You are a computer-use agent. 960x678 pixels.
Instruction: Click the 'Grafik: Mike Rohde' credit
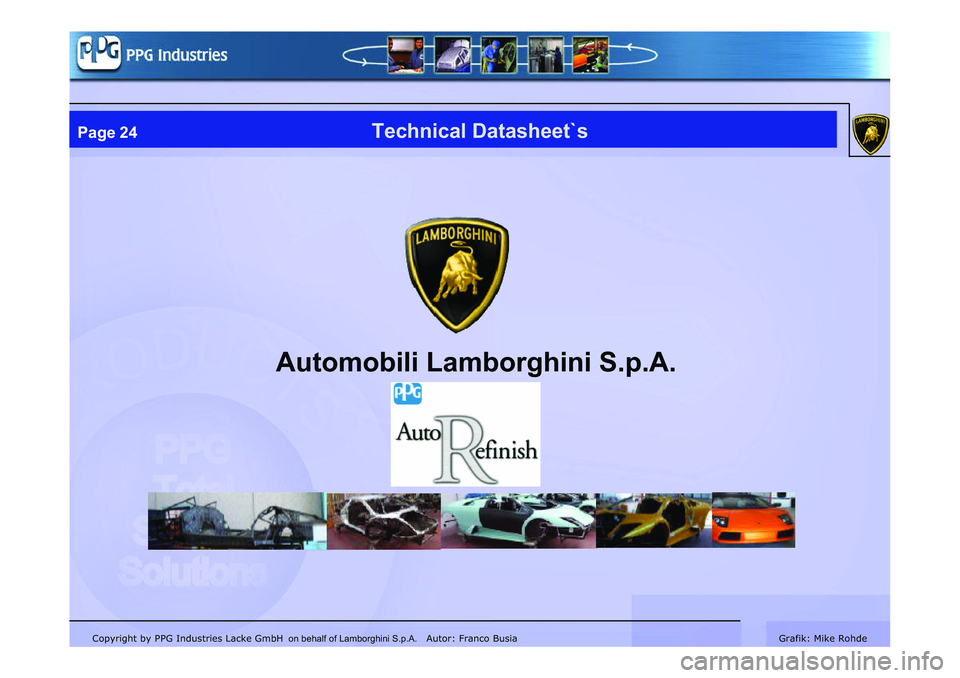coord(822,638)
